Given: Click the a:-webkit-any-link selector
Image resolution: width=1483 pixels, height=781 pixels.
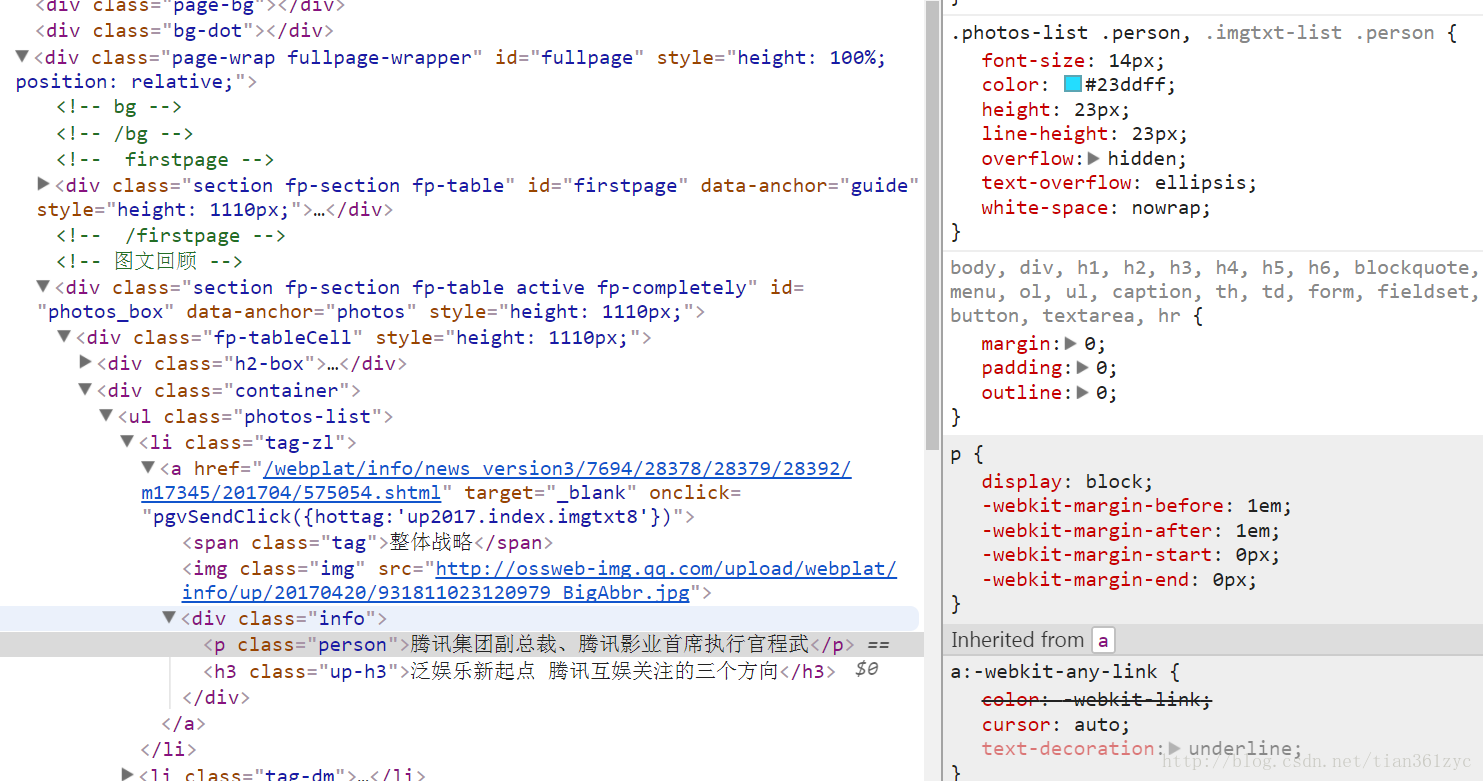Looking at the screenshot, I should tap(1054, 672).
